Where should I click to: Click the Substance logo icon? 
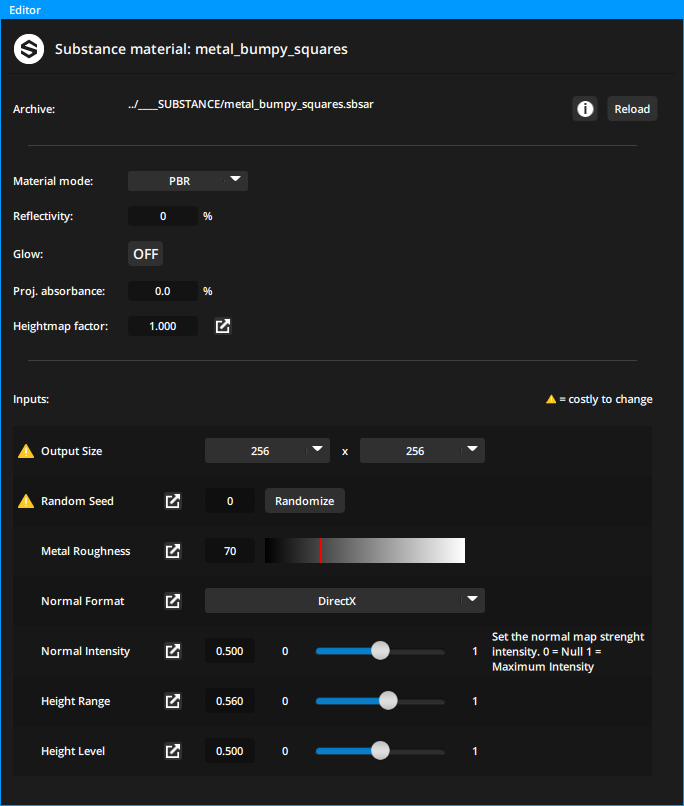click(x=27, y=48)
